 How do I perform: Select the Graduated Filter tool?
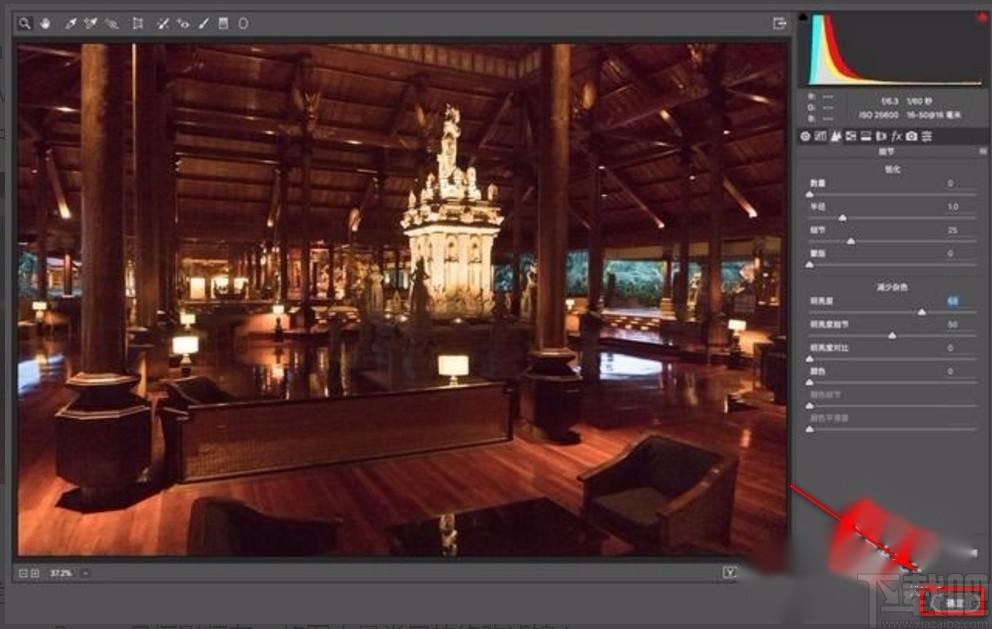pos(223,22)
